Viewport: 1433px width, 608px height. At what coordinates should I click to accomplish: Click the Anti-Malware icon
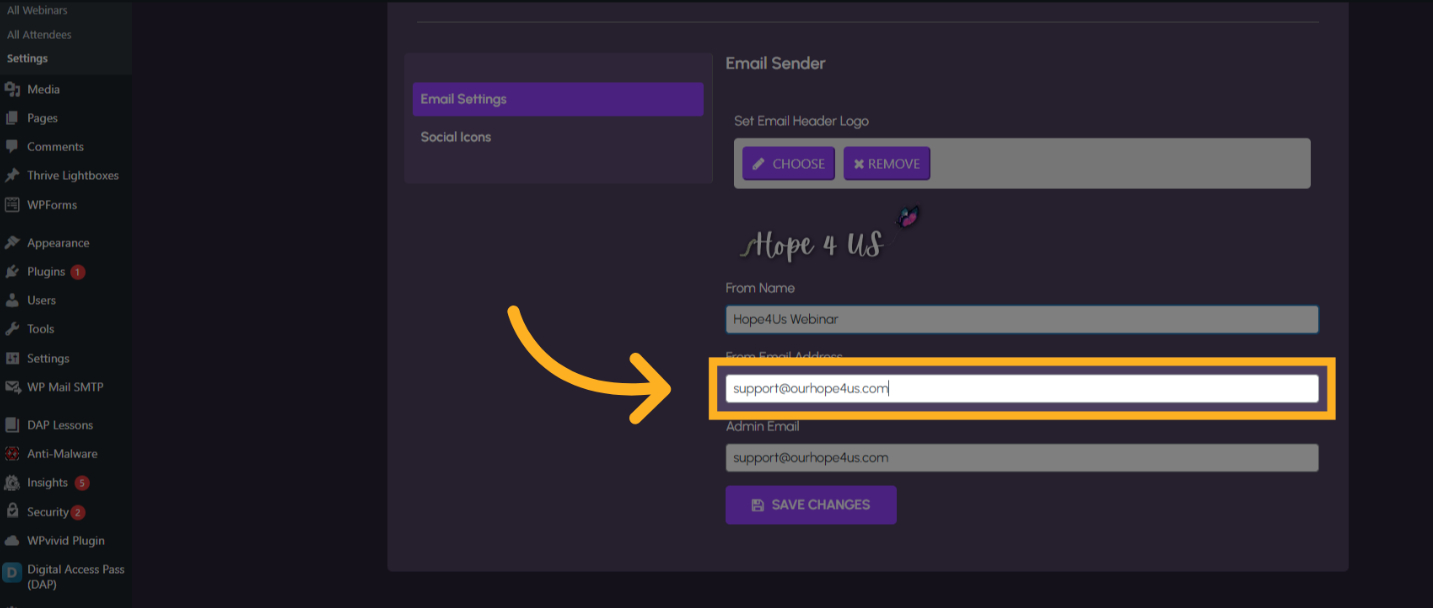click(x=12, y=454)
